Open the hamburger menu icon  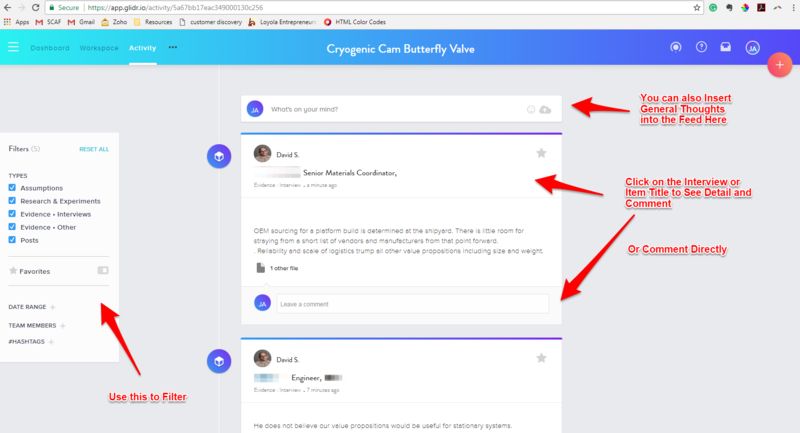(x=13, y=47)
